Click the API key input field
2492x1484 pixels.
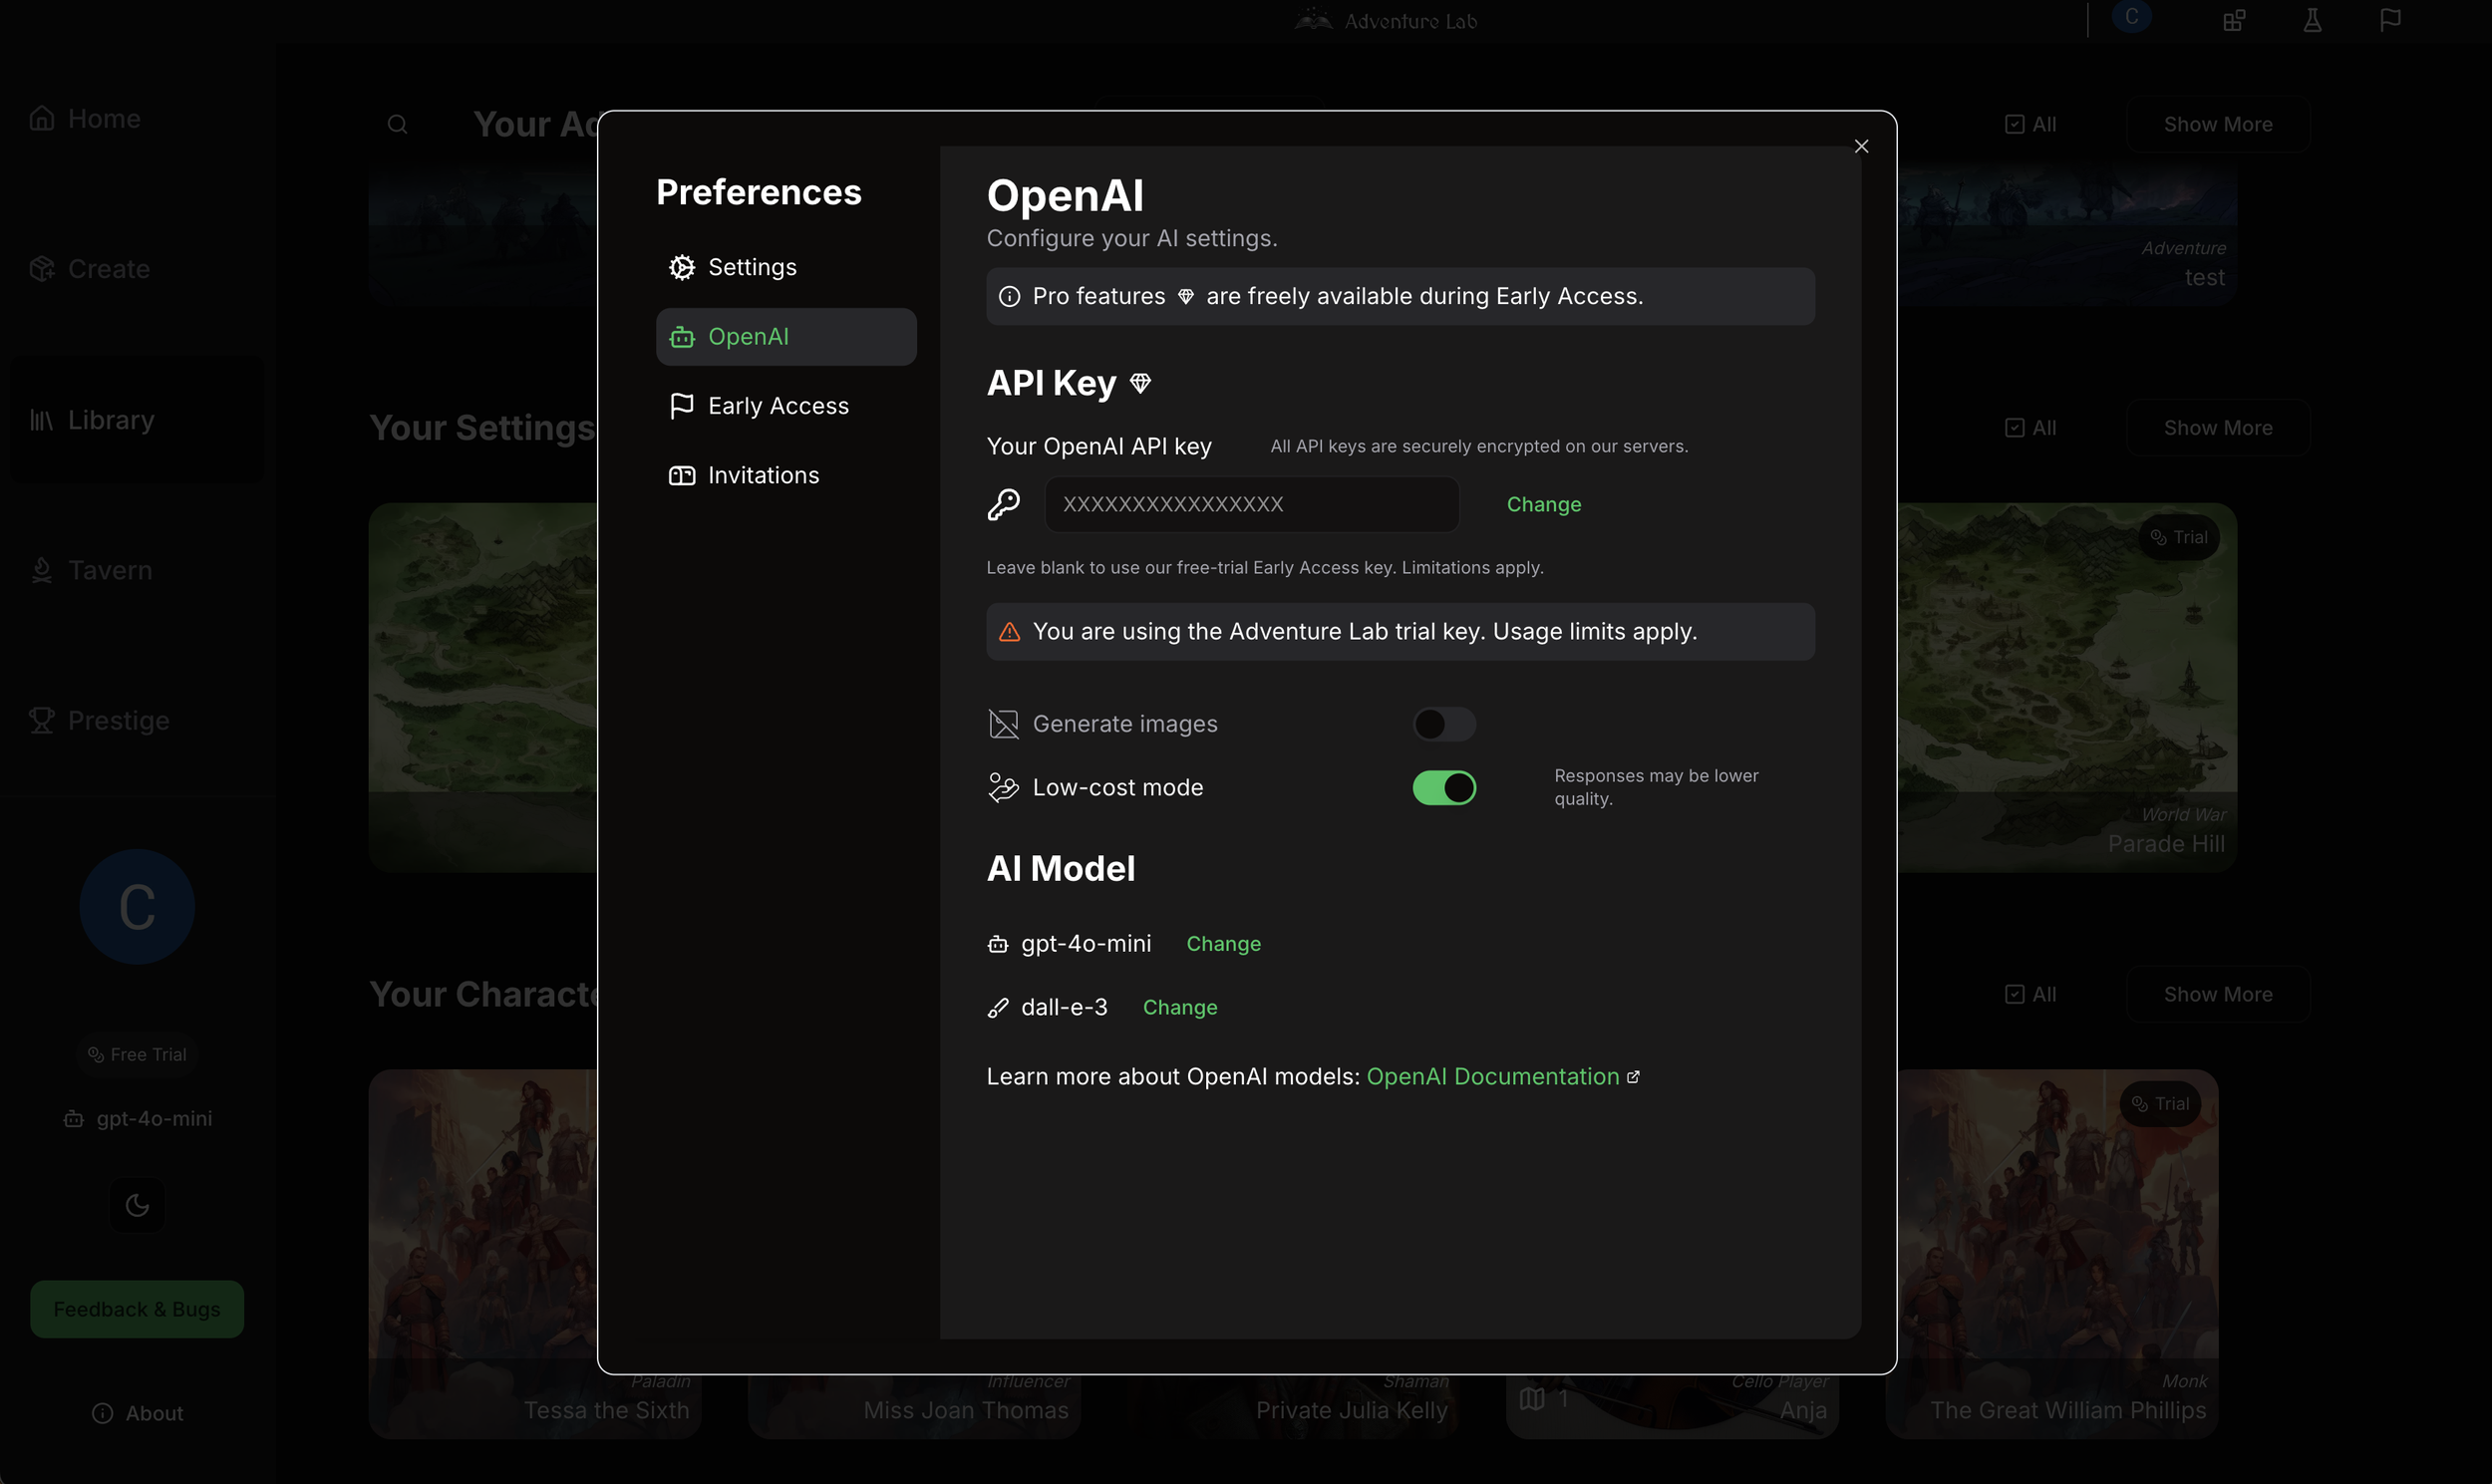(1252, 504)
